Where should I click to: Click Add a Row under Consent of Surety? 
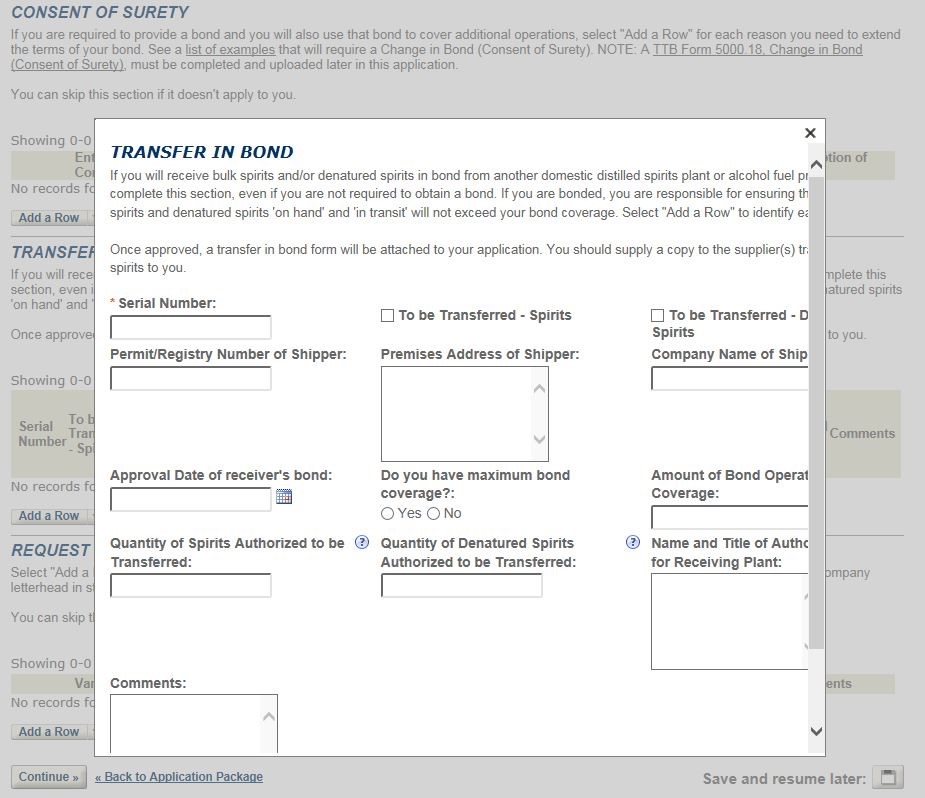[49, 218]
